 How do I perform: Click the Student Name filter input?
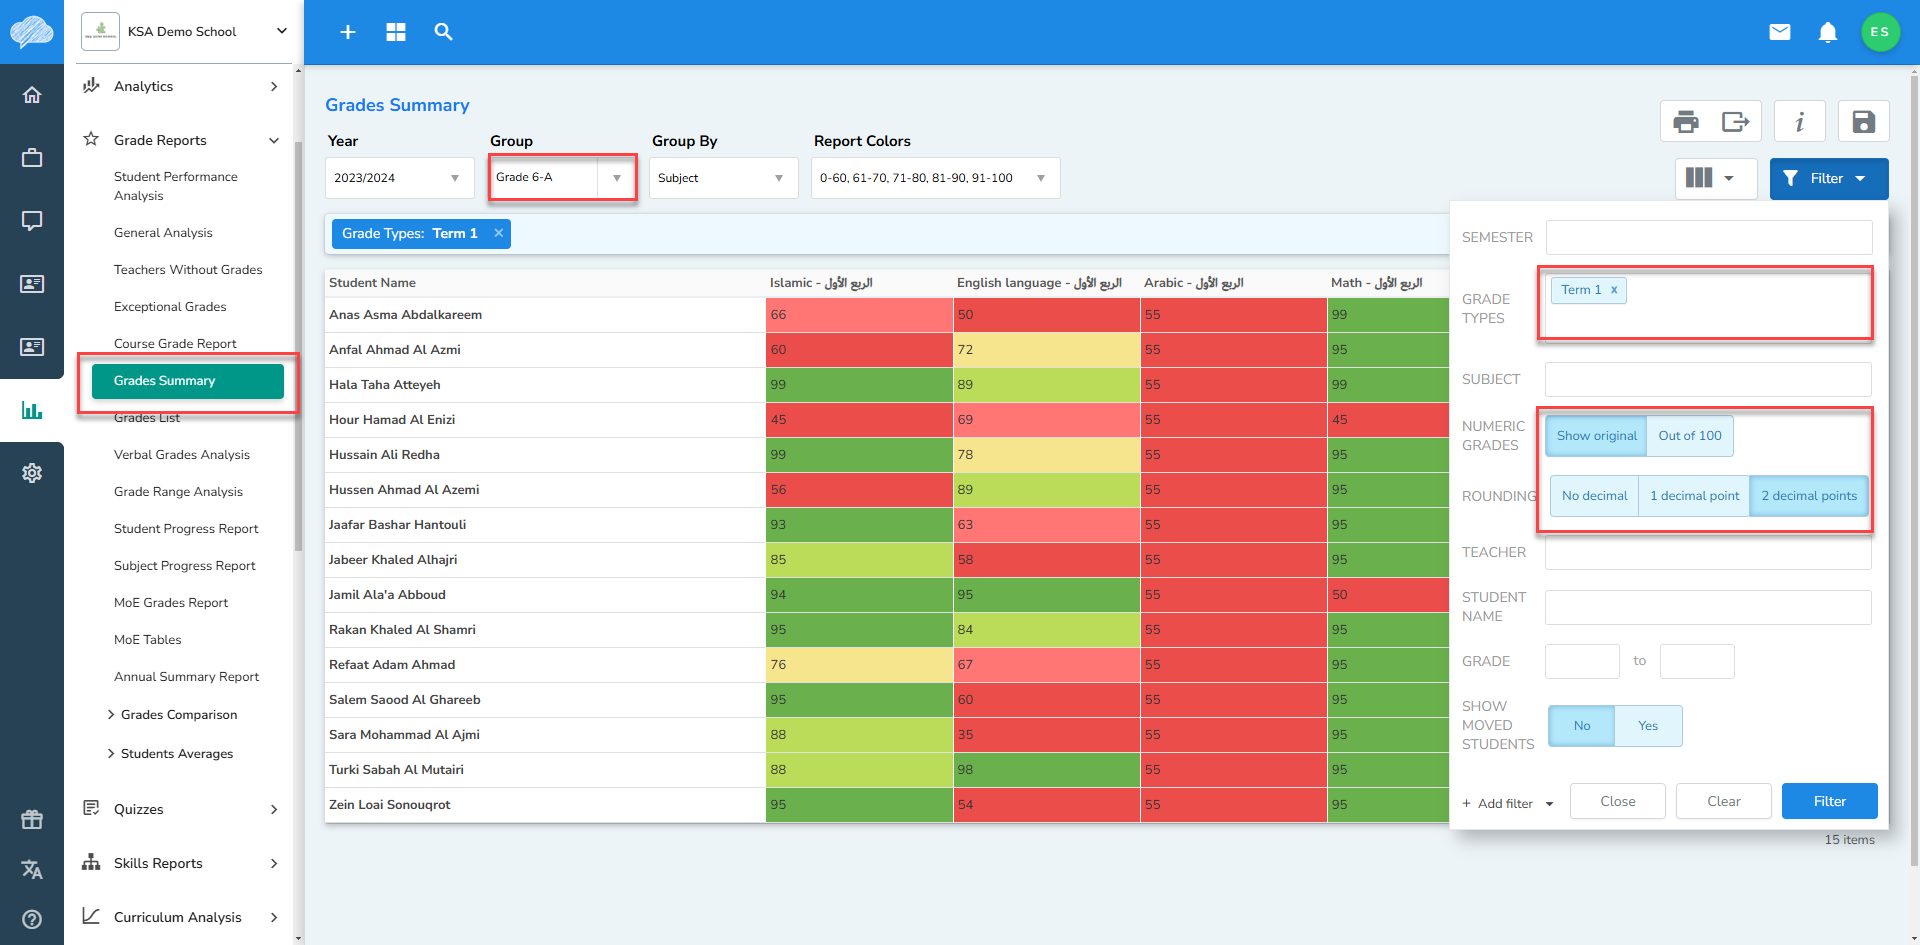tap(1709, 607)
